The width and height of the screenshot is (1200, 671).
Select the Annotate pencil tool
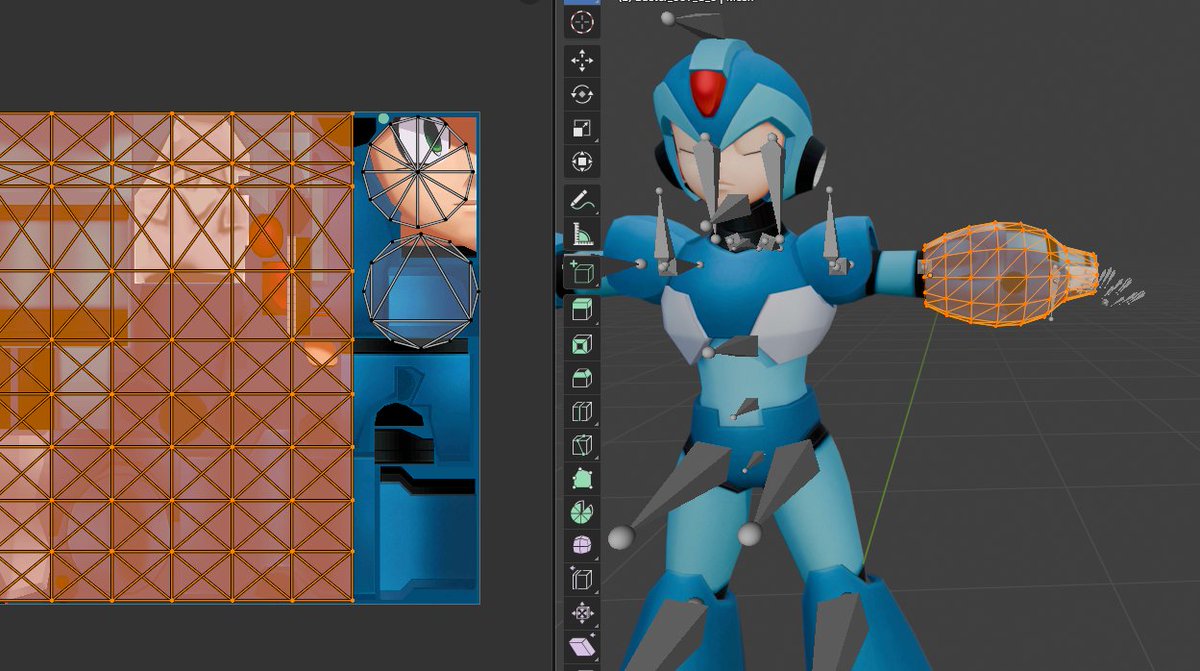[x=582, y=202]
